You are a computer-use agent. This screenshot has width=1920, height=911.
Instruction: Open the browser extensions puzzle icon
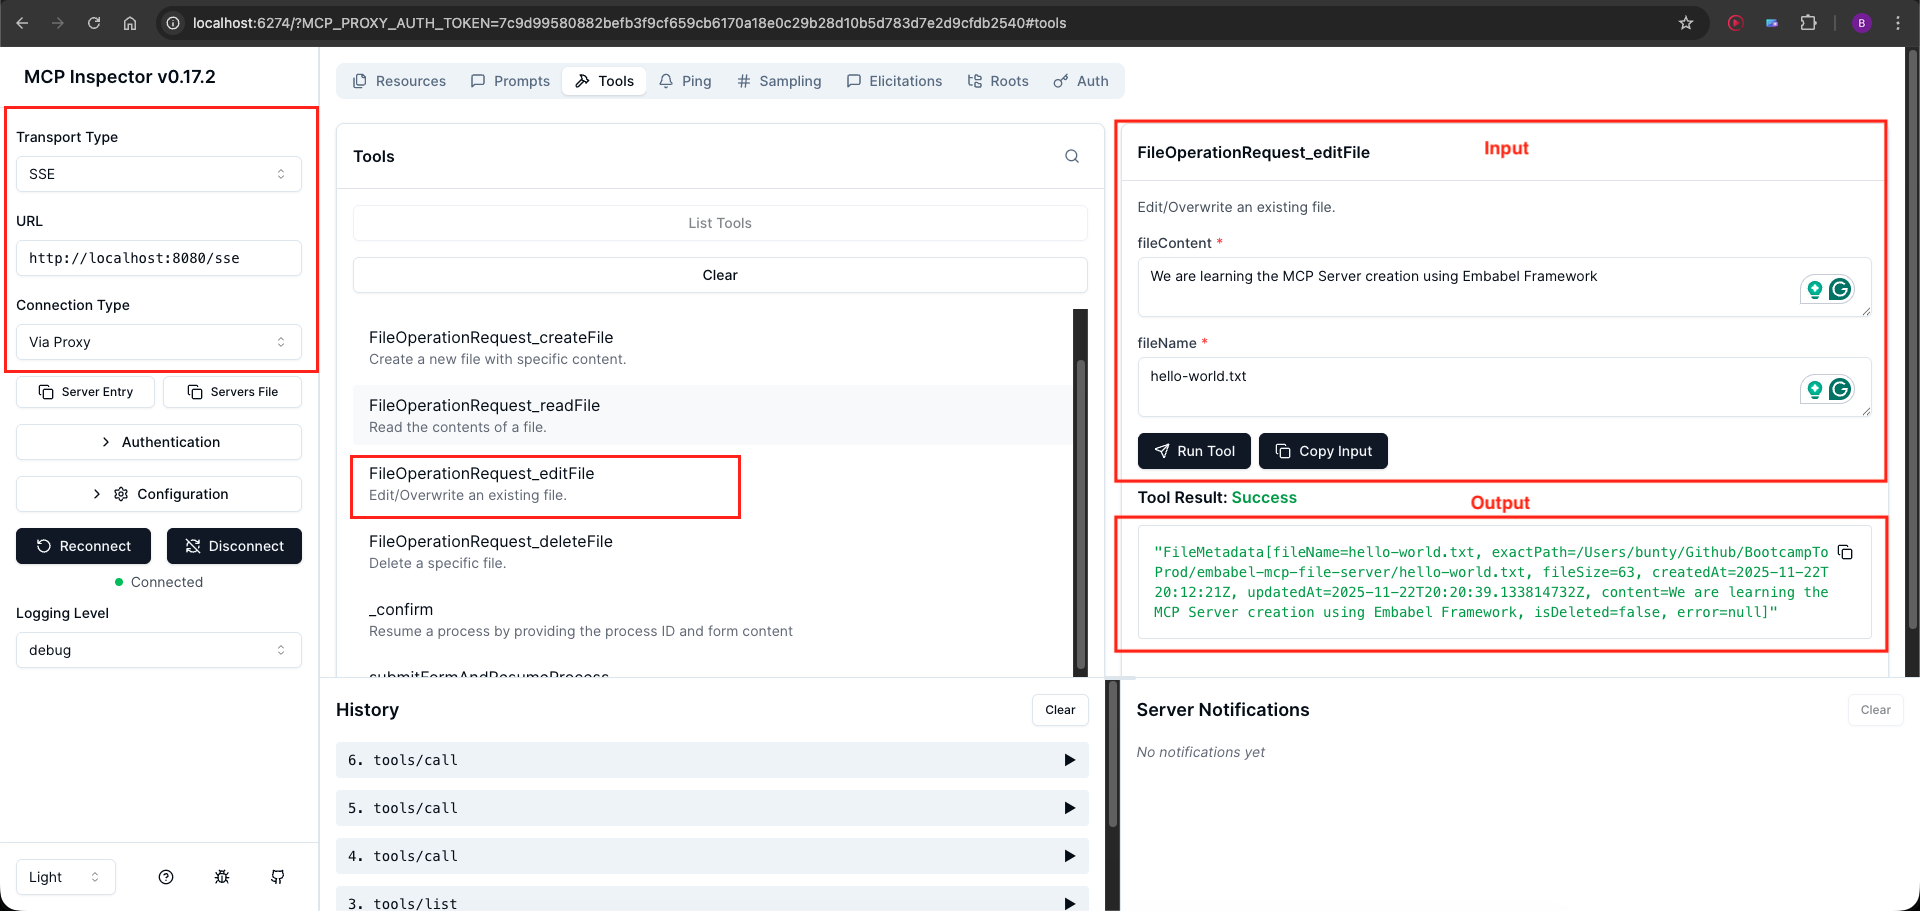pos(1808,23)
